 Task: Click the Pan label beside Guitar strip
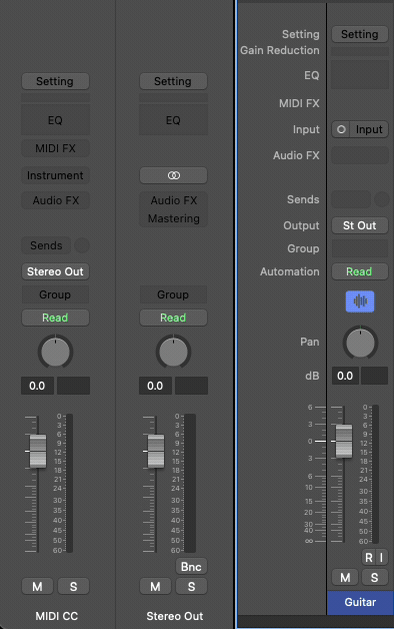(x=310, y=342)
